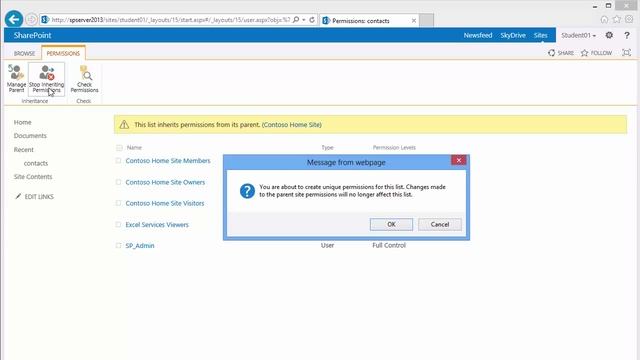Open Home in the left navigation
640x360 pixels.
(22, 122)
